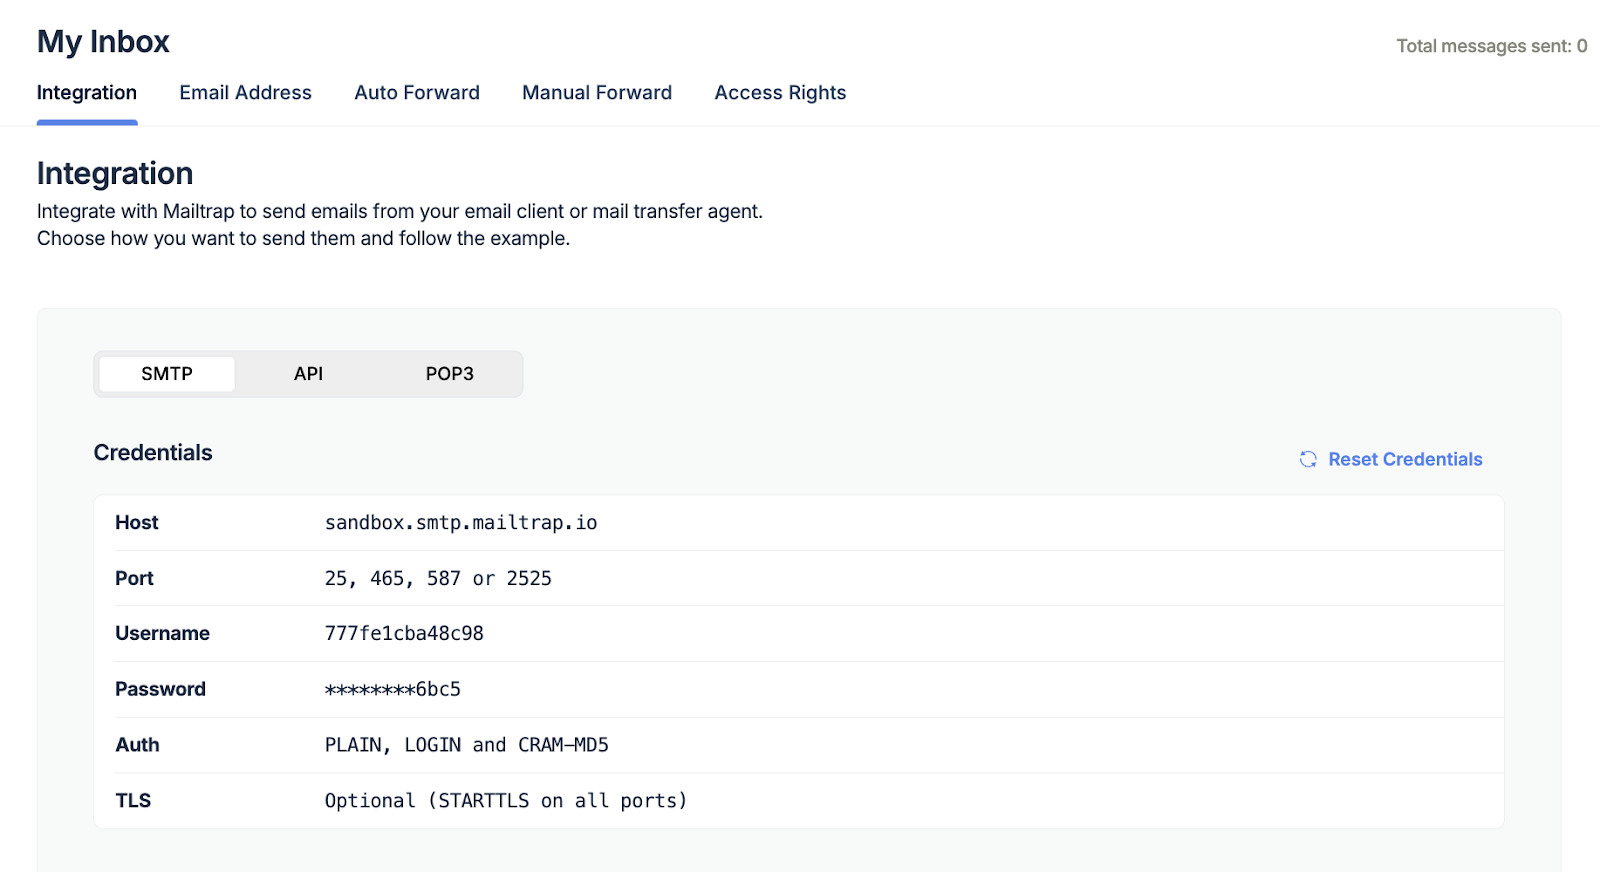Click the Total messages sent: 0 counter
This screenshot has width=1600, height=872.
1492,46
